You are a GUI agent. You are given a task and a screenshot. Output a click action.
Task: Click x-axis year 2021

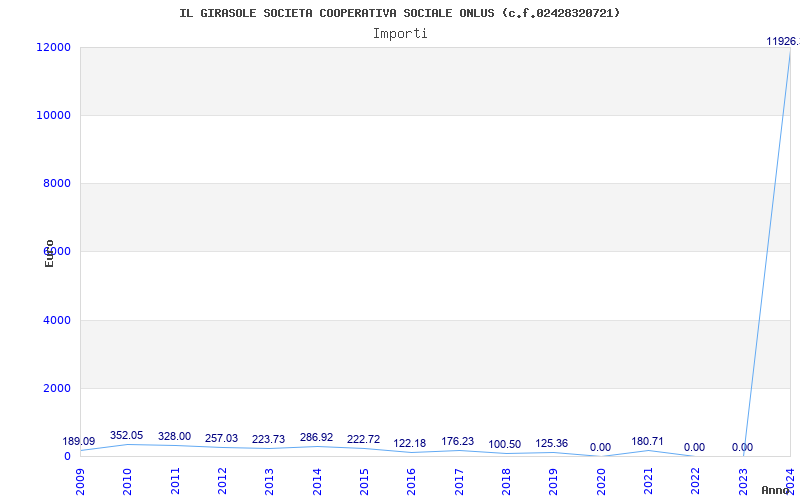[648, 482]
